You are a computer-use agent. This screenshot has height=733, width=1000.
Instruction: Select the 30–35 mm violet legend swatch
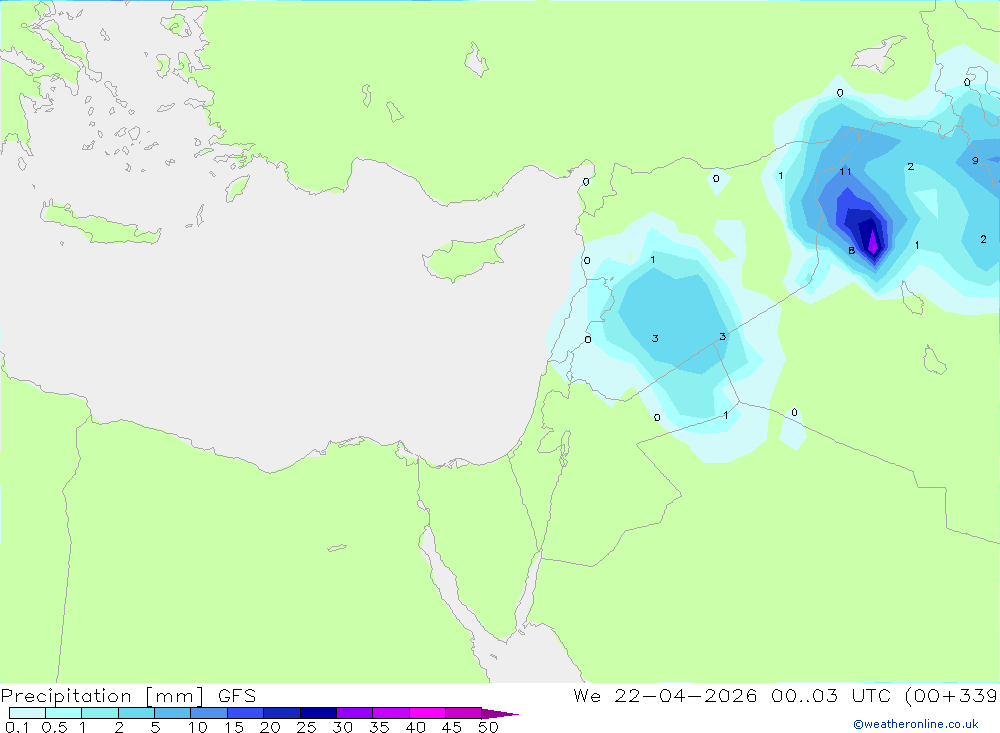point(354,713)
